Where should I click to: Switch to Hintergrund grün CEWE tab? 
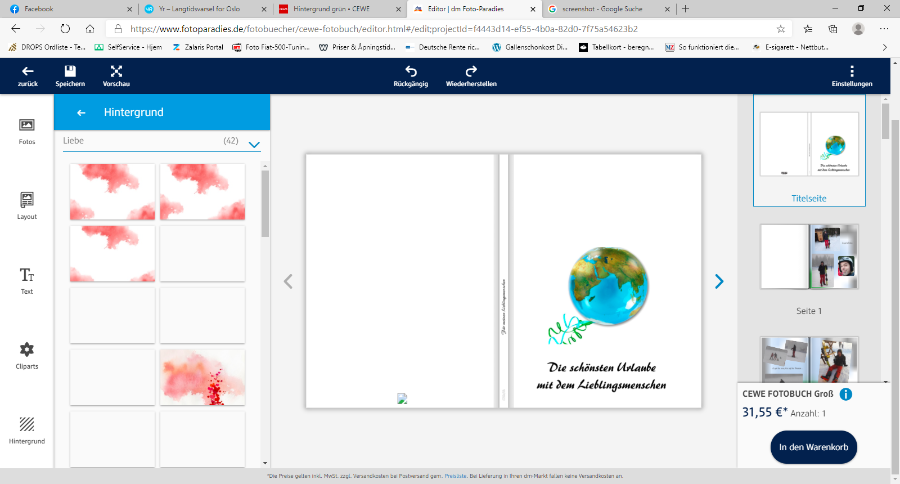(x=339, y=9)
